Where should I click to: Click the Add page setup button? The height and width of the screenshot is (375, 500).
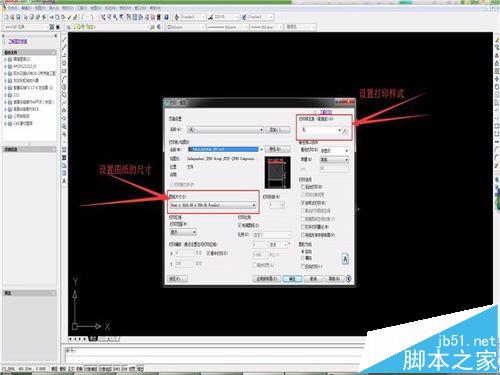278,130
